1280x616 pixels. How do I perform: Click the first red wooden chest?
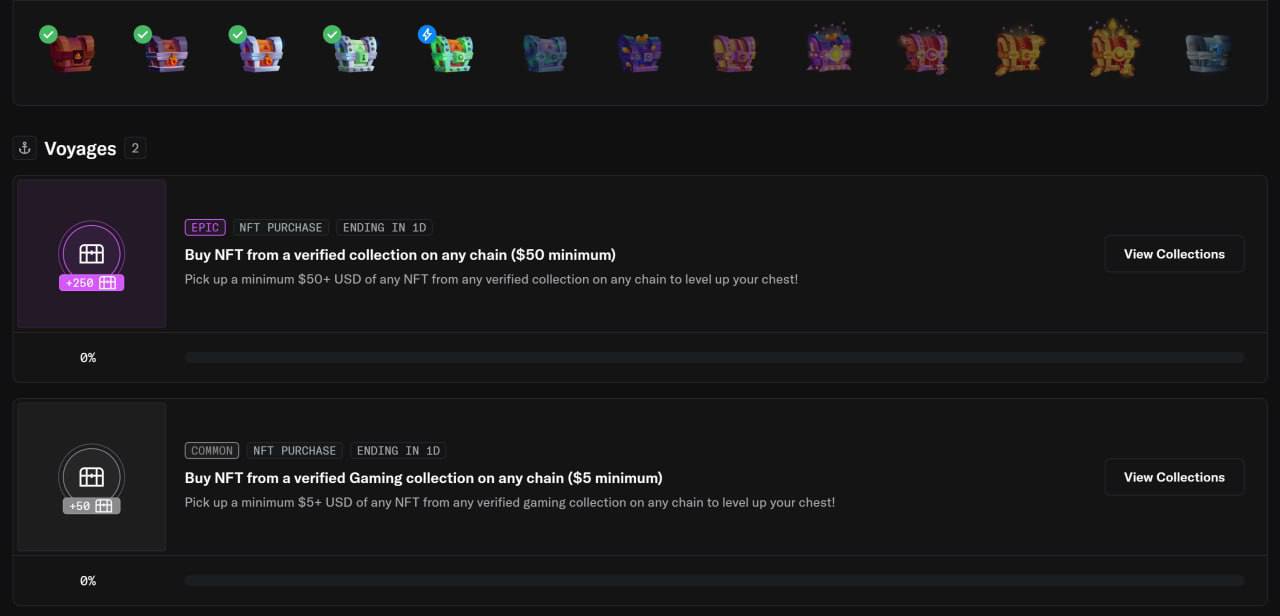pos(72,53)
